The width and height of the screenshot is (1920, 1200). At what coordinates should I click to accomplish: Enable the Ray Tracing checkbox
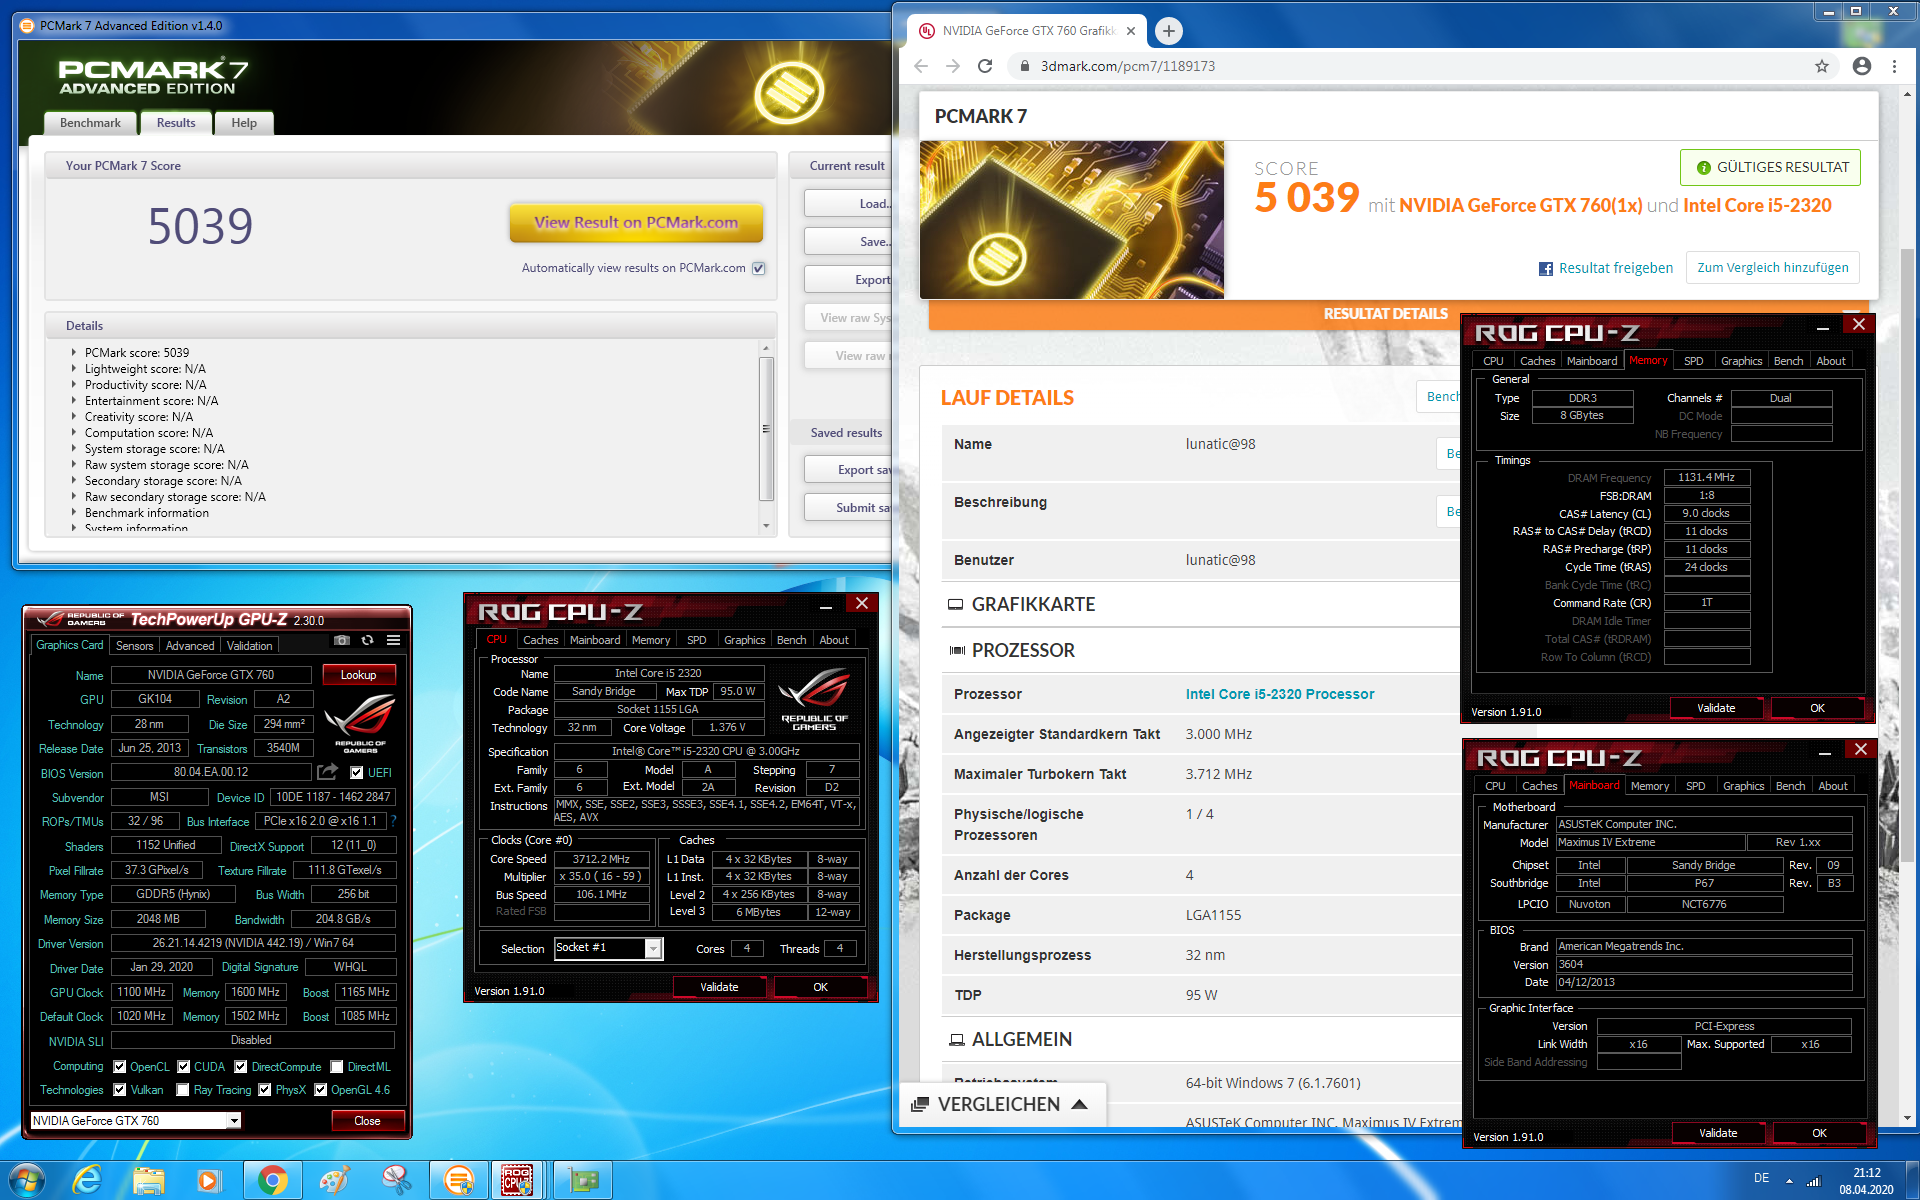[183, 1090]
